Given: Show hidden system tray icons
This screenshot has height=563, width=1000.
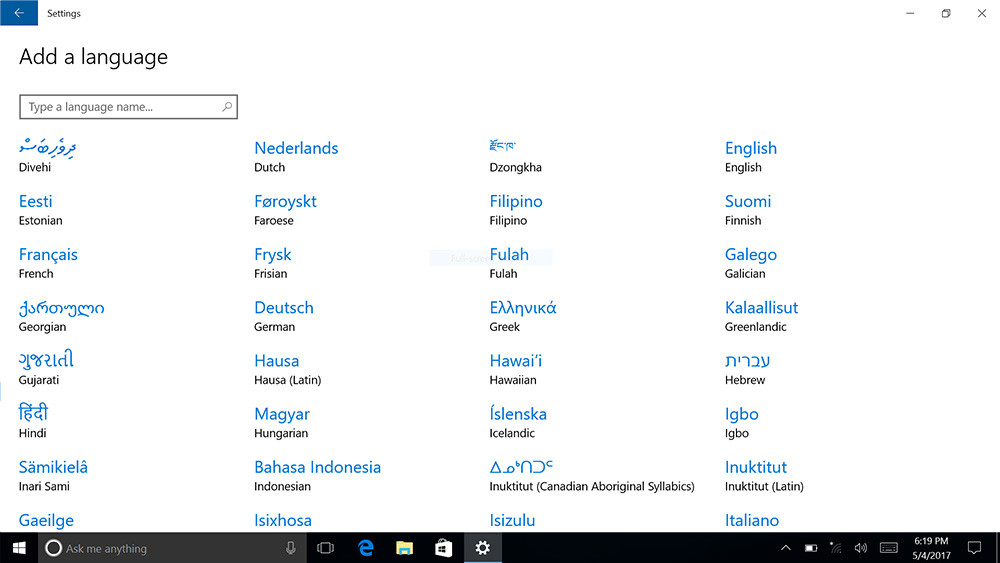Looking at the screenshot, I should 786,548.
